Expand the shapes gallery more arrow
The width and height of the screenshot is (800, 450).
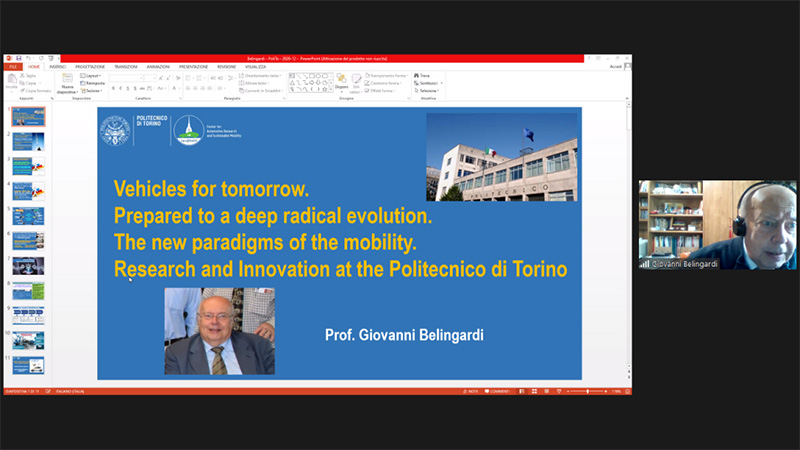click(331, 89)
